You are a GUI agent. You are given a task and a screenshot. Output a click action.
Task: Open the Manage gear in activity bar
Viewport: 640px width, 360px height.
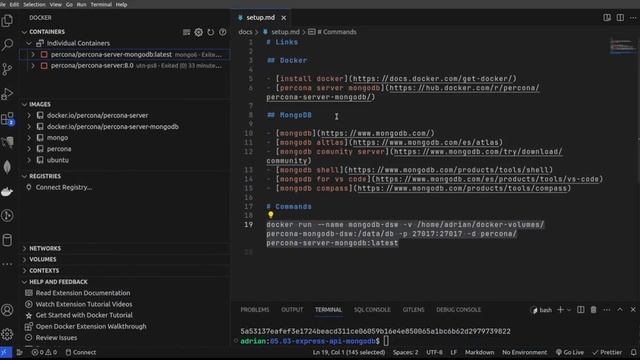point(7,334)
